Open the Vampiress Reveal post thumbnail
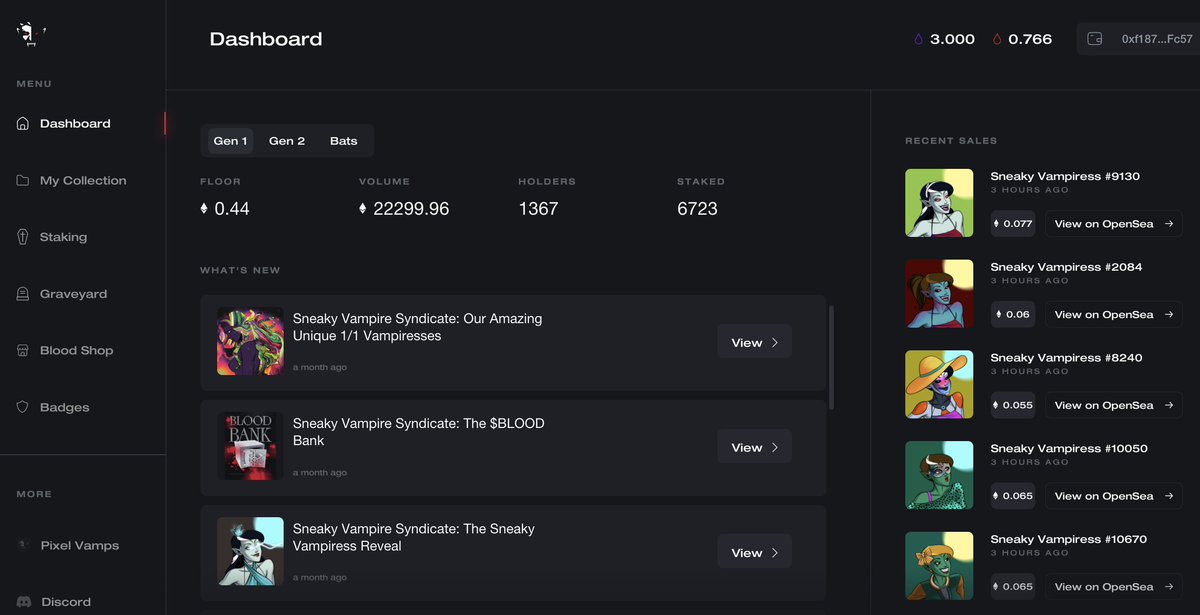 point(250,551)
